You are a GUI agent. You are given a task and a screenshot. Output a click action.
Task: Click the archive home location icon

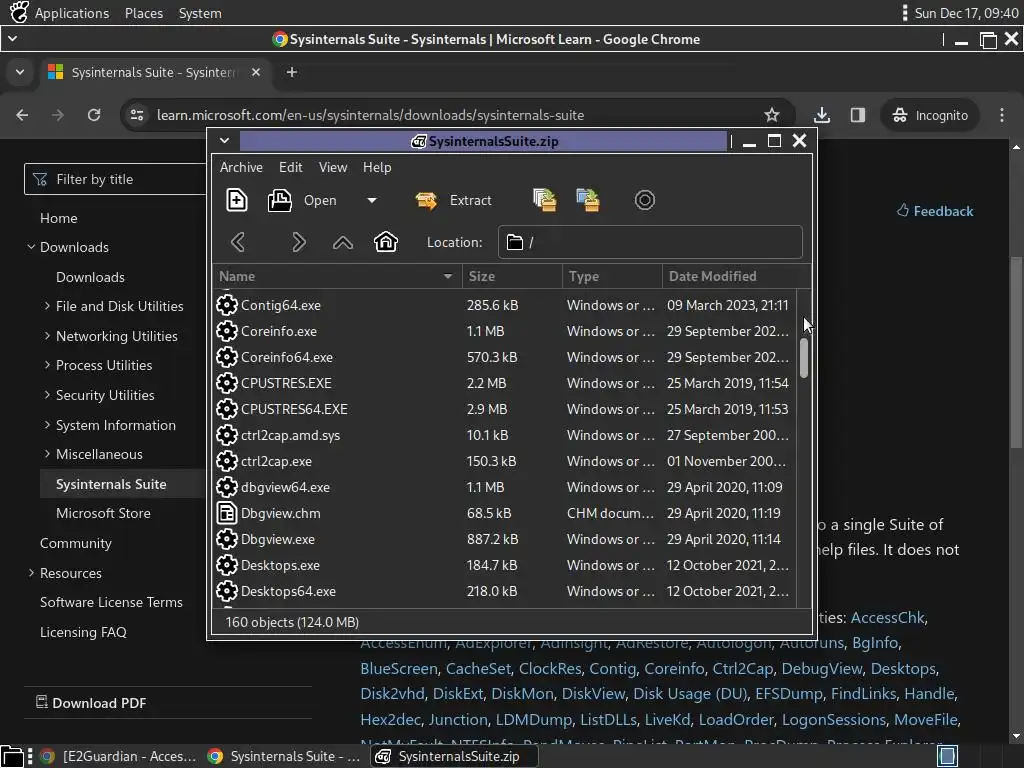pos(385,242)
